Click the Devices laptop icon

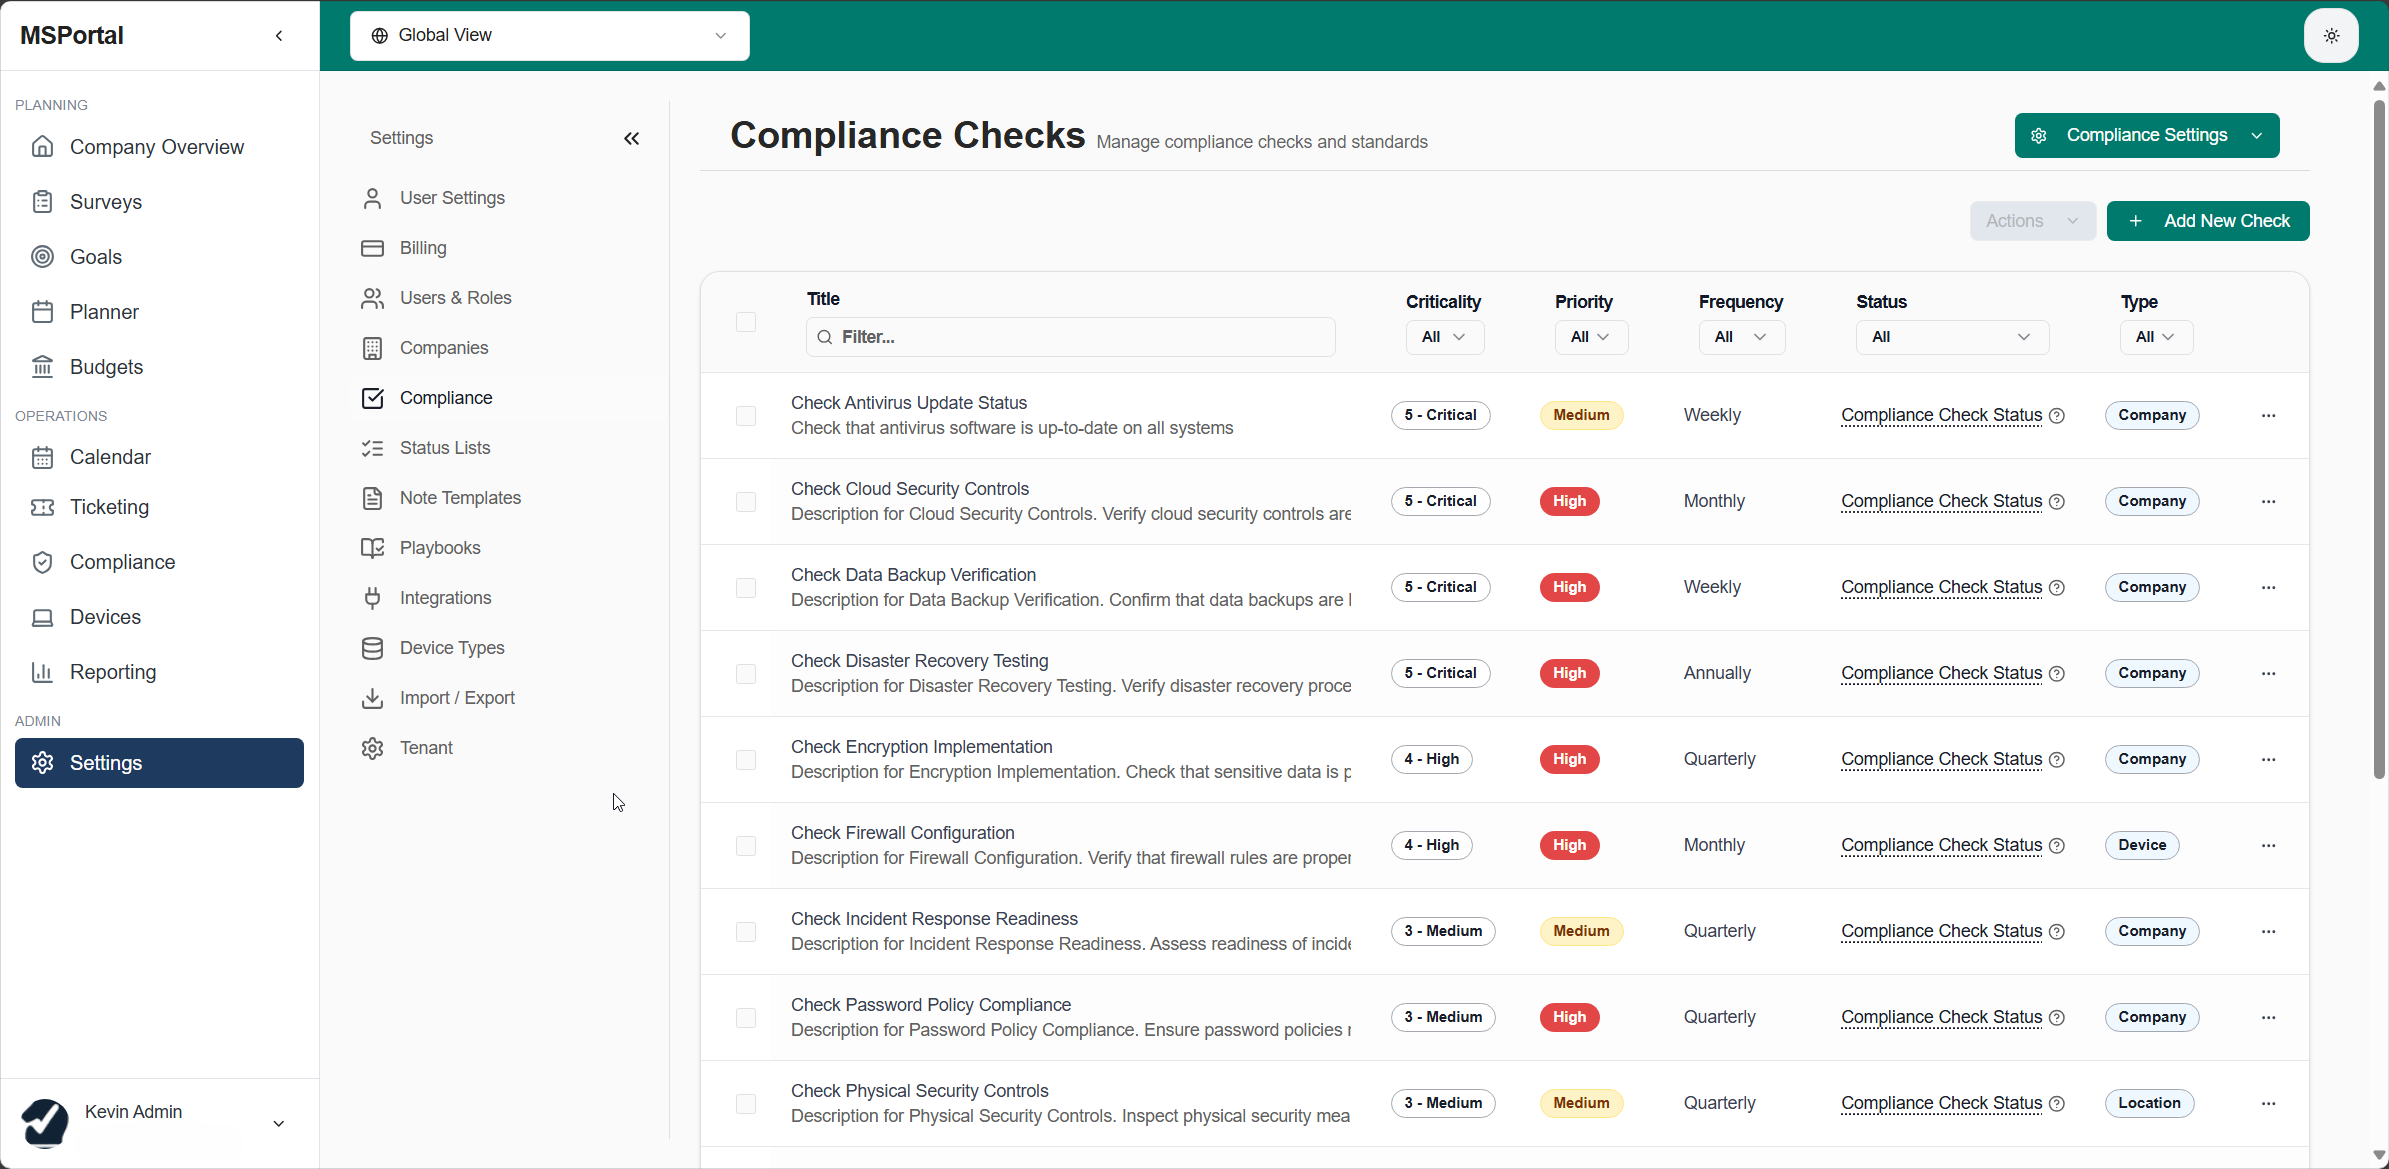[x=42, y=617]
